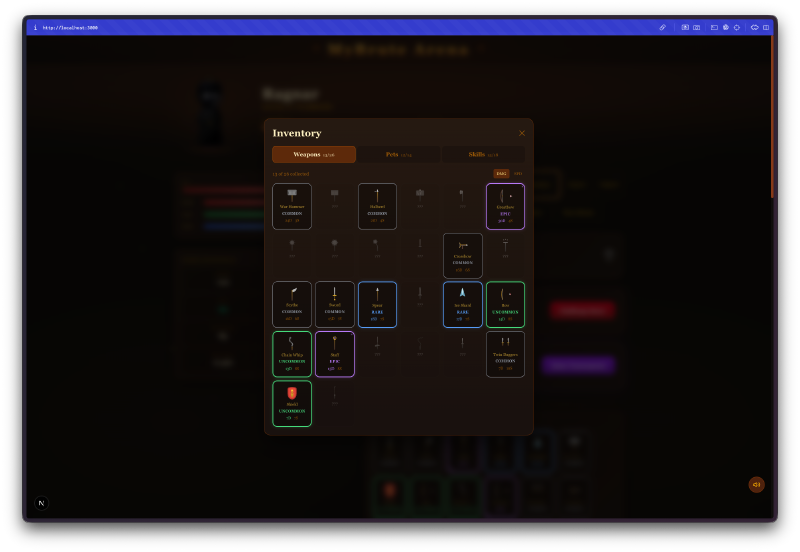Pick the red Shield item card
The width and height of the screenshot is (800, 552).
tap(292, 403)
